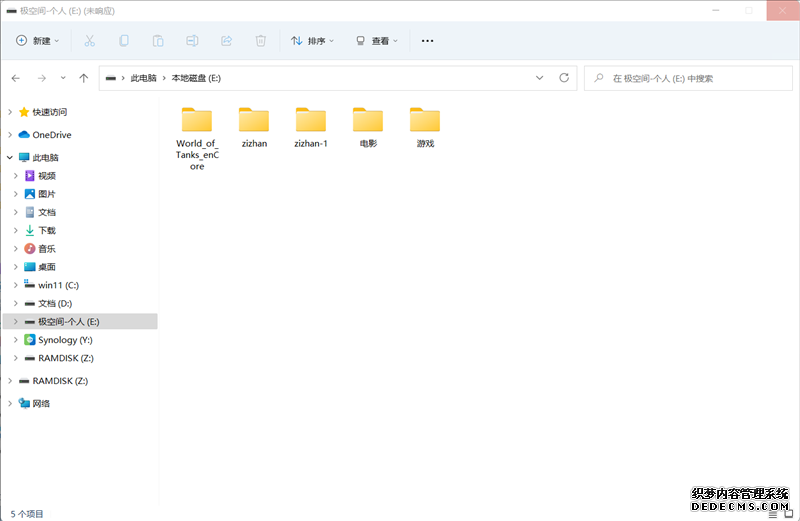Click the Paste clipboard icon
This screenshot has width=800, height=521.
click(x=158, y=41)
